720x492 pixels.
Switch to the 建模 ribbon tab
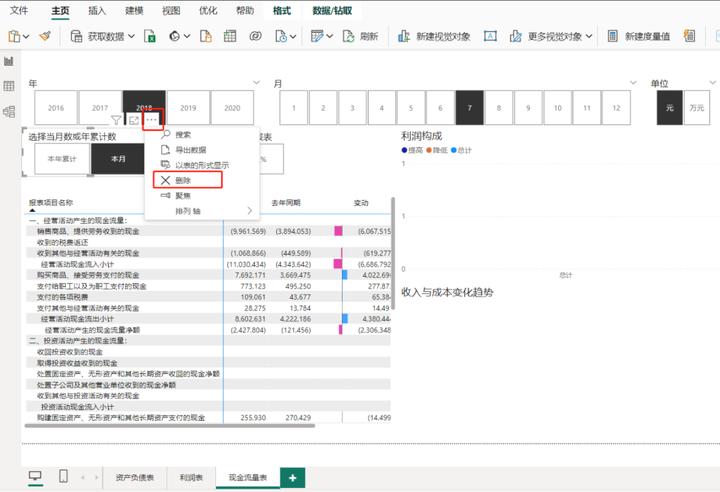(x=134, y=10)
